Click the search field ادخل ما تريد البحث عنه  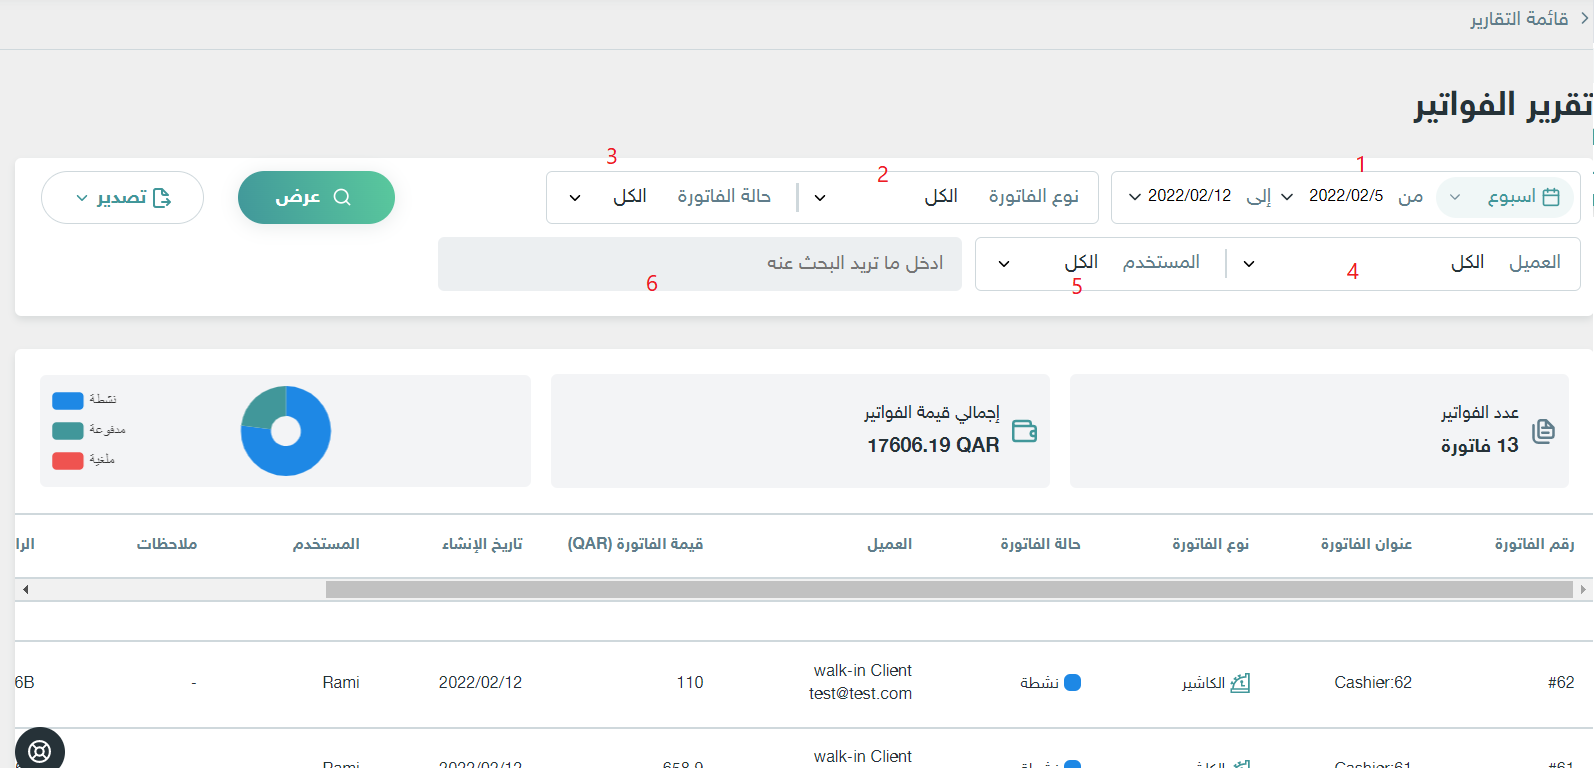(x=700, y=264)
